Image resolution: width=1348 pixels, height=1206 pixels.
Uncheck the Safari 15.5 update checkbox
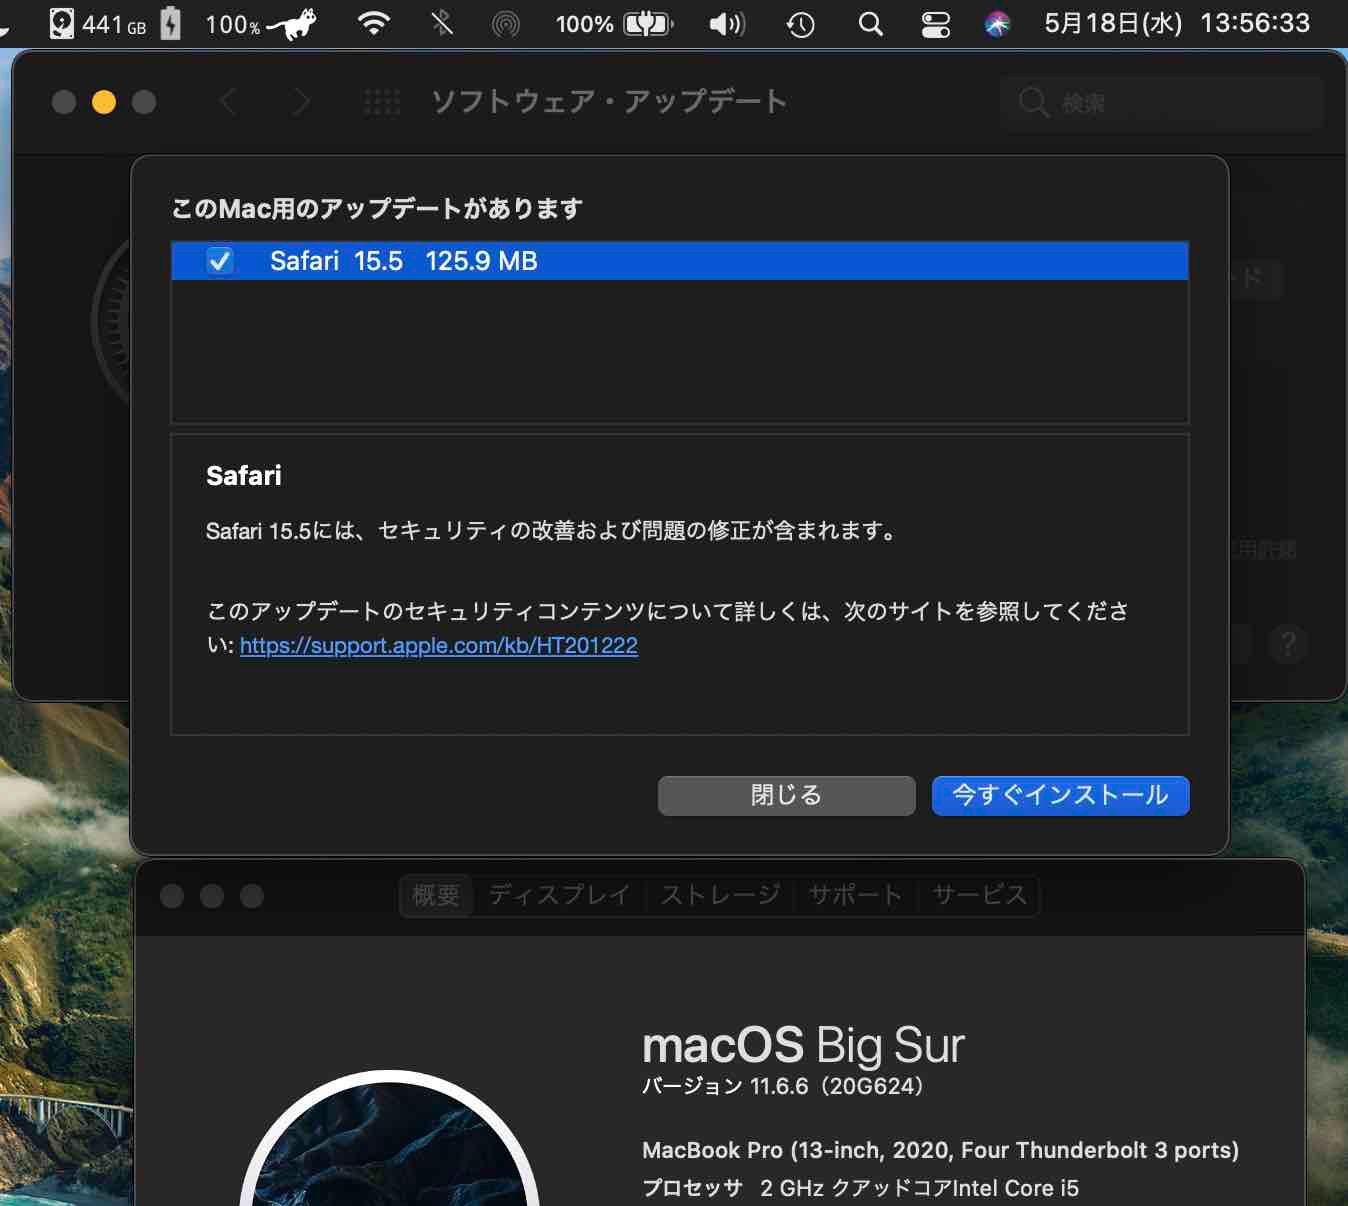click(x=220, y=261)
